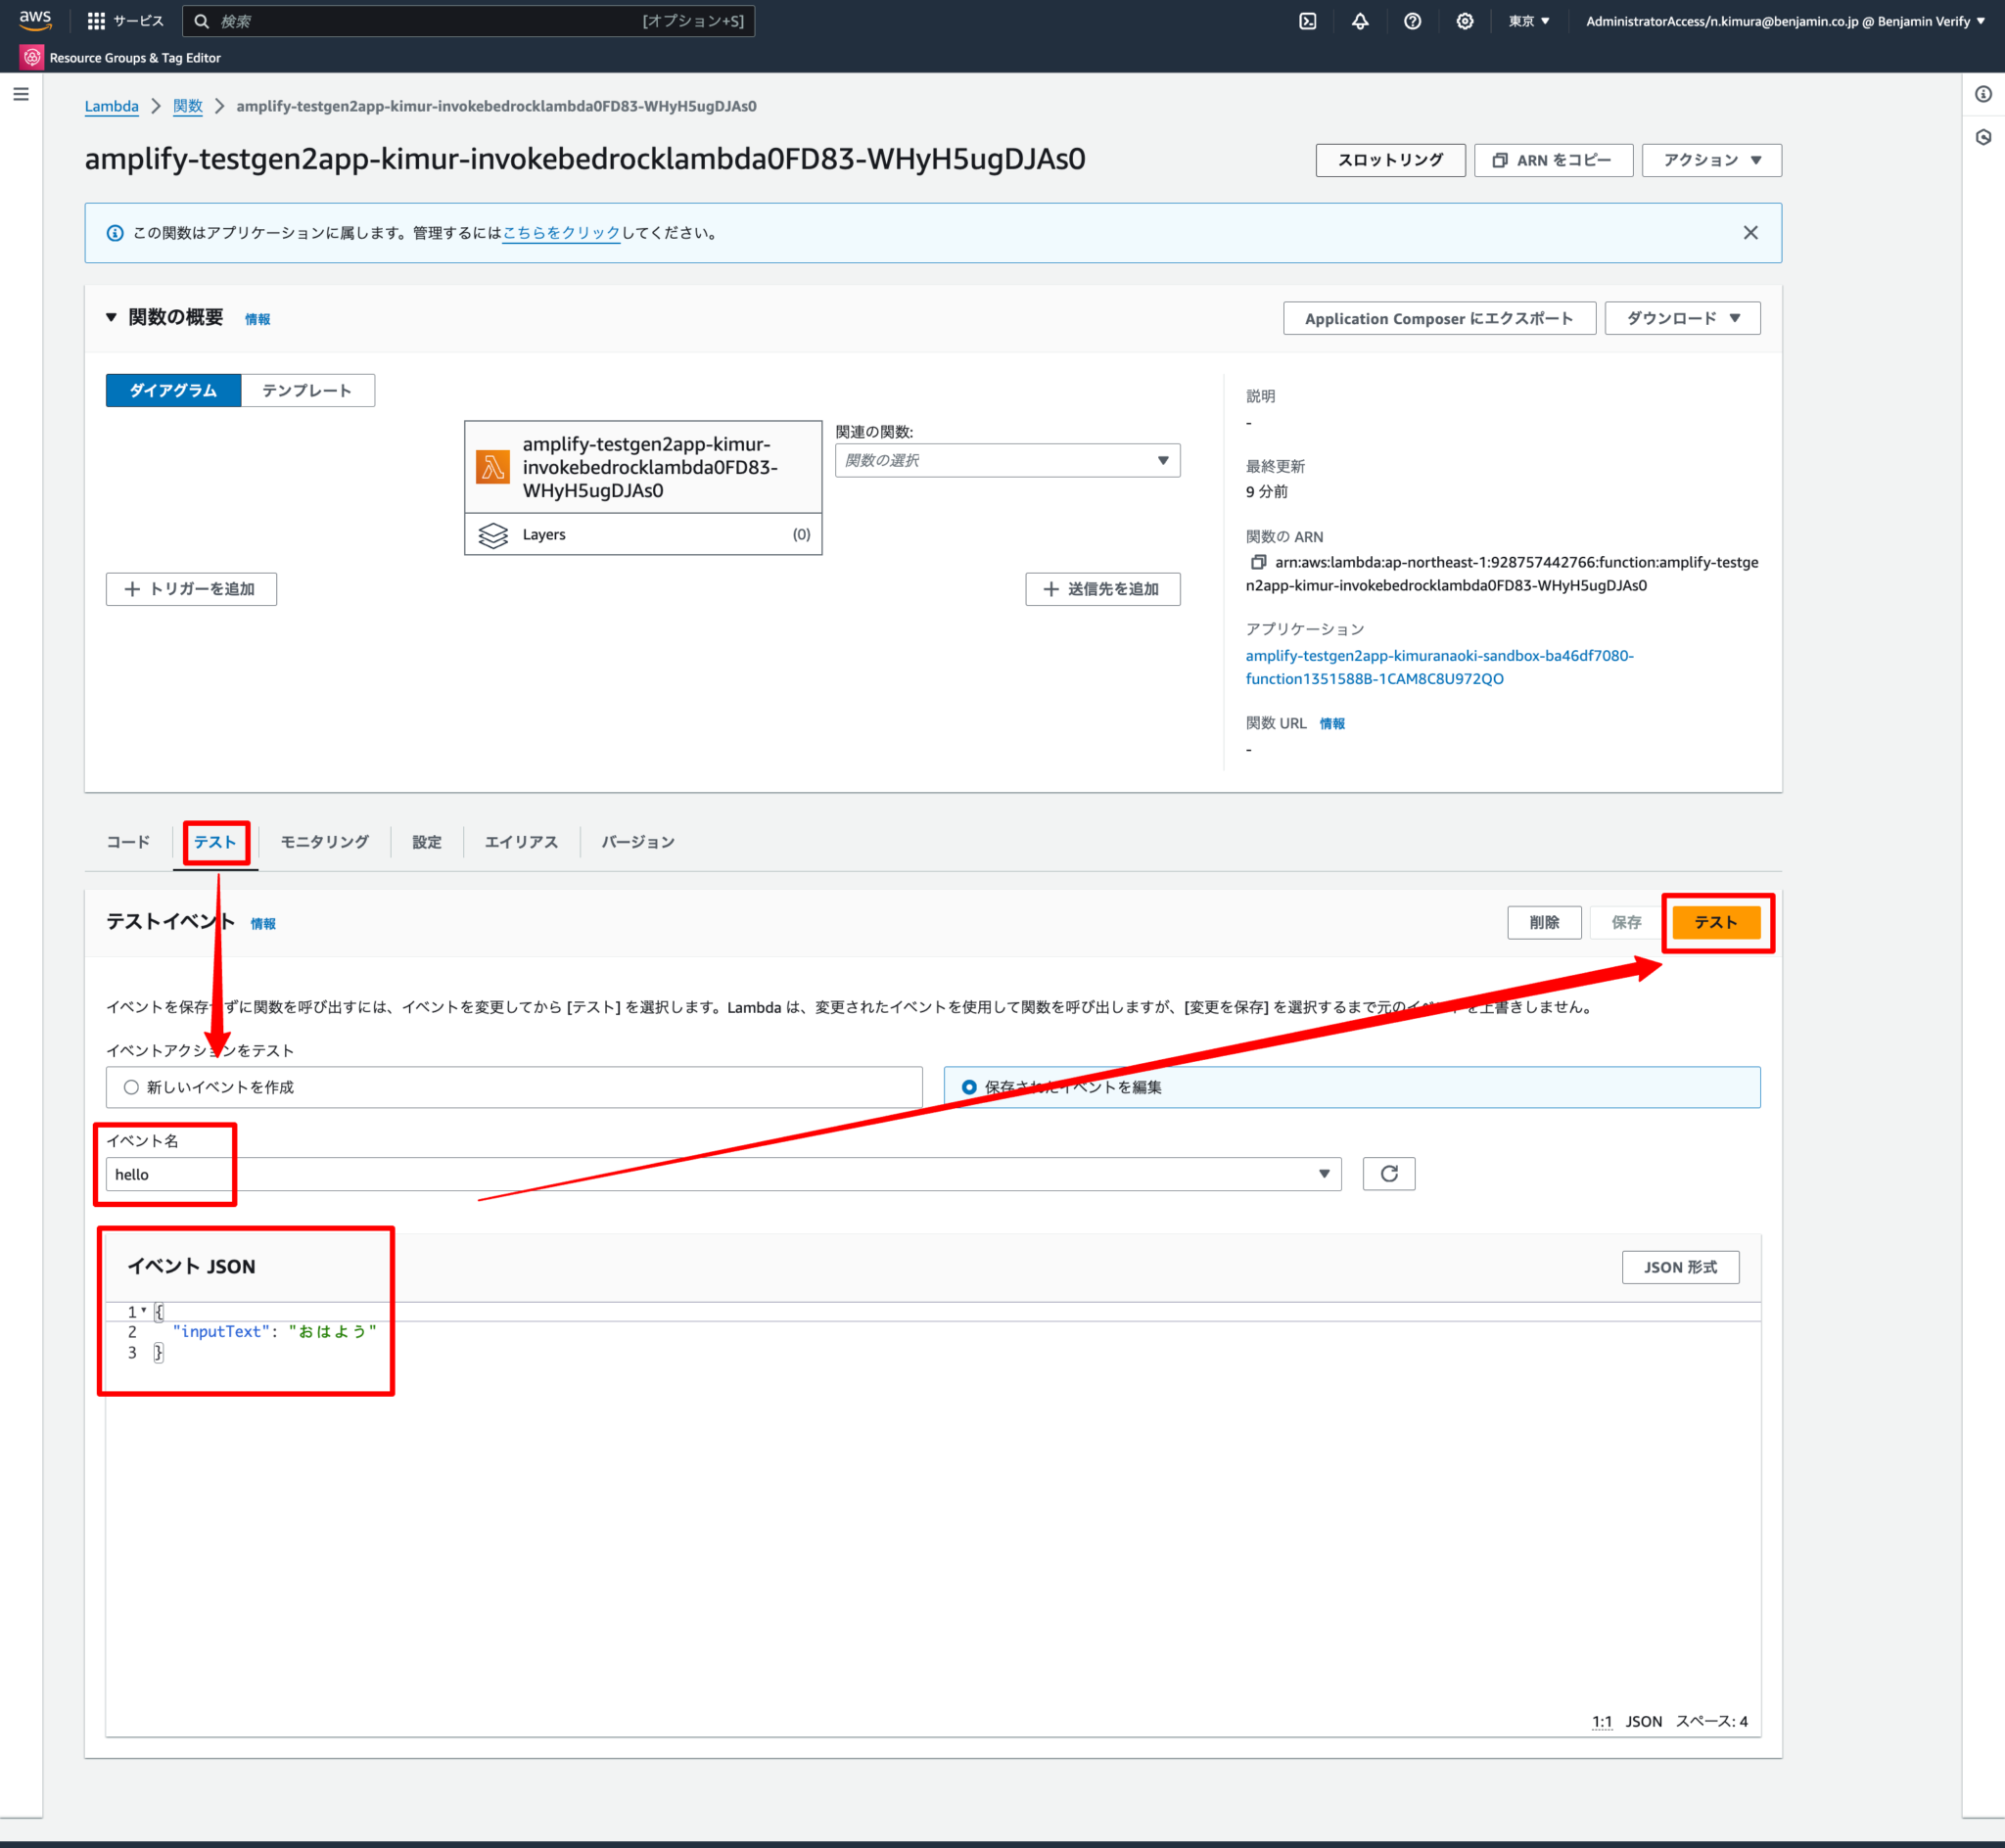
Task: Click the JSON 形式 button
Action: [1680, 1266]
